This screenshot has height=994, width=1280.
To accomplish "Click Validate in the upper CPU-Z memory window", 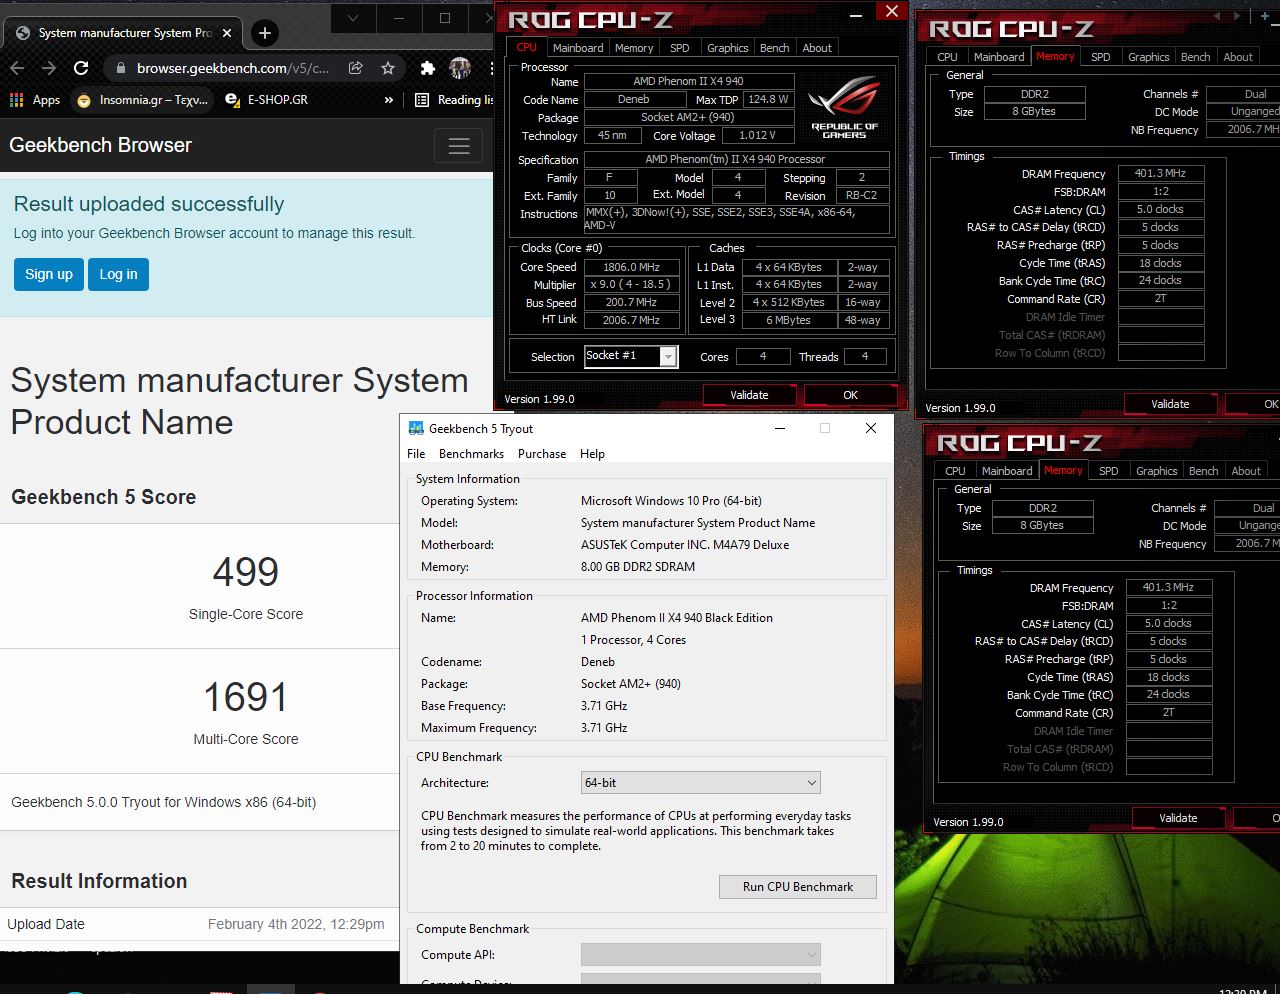I will (x=1170, y=404).
